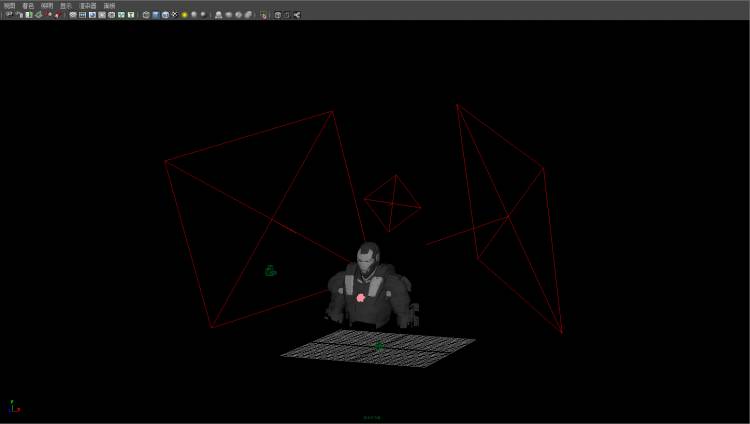750x424 pixels.
Task: Toggle the Field Chart icon
Action: [x=111, y=15]
